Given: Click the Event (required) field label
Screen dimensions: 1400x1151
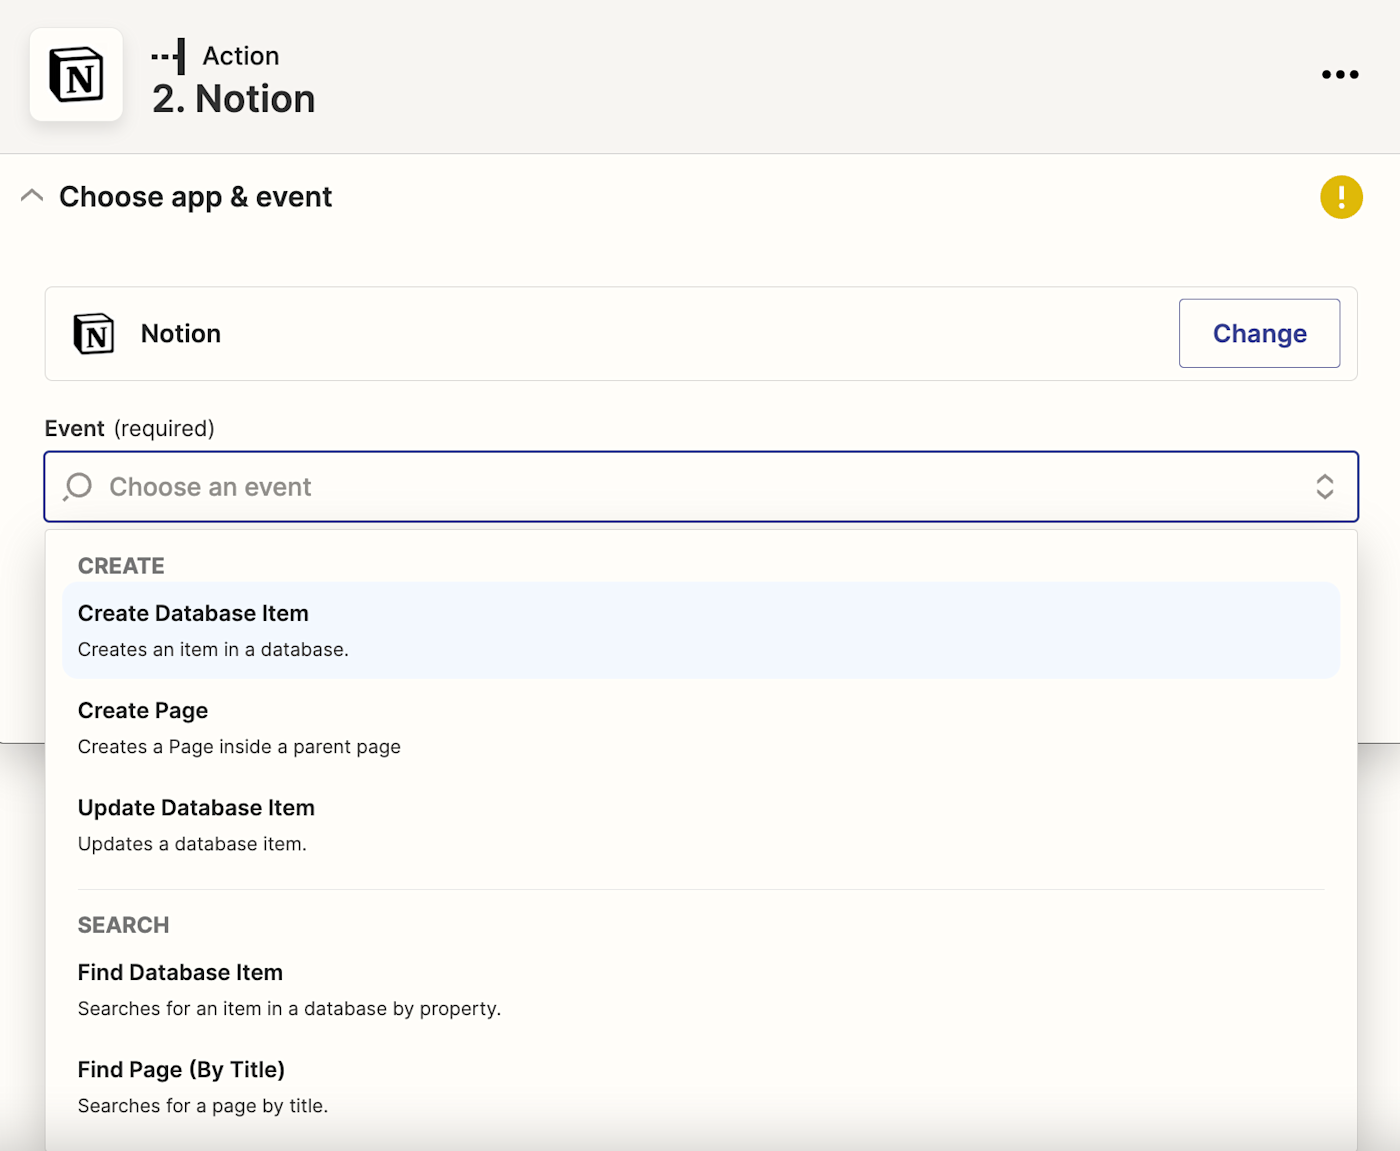Looking at the screenshot, I should (130, 428).
